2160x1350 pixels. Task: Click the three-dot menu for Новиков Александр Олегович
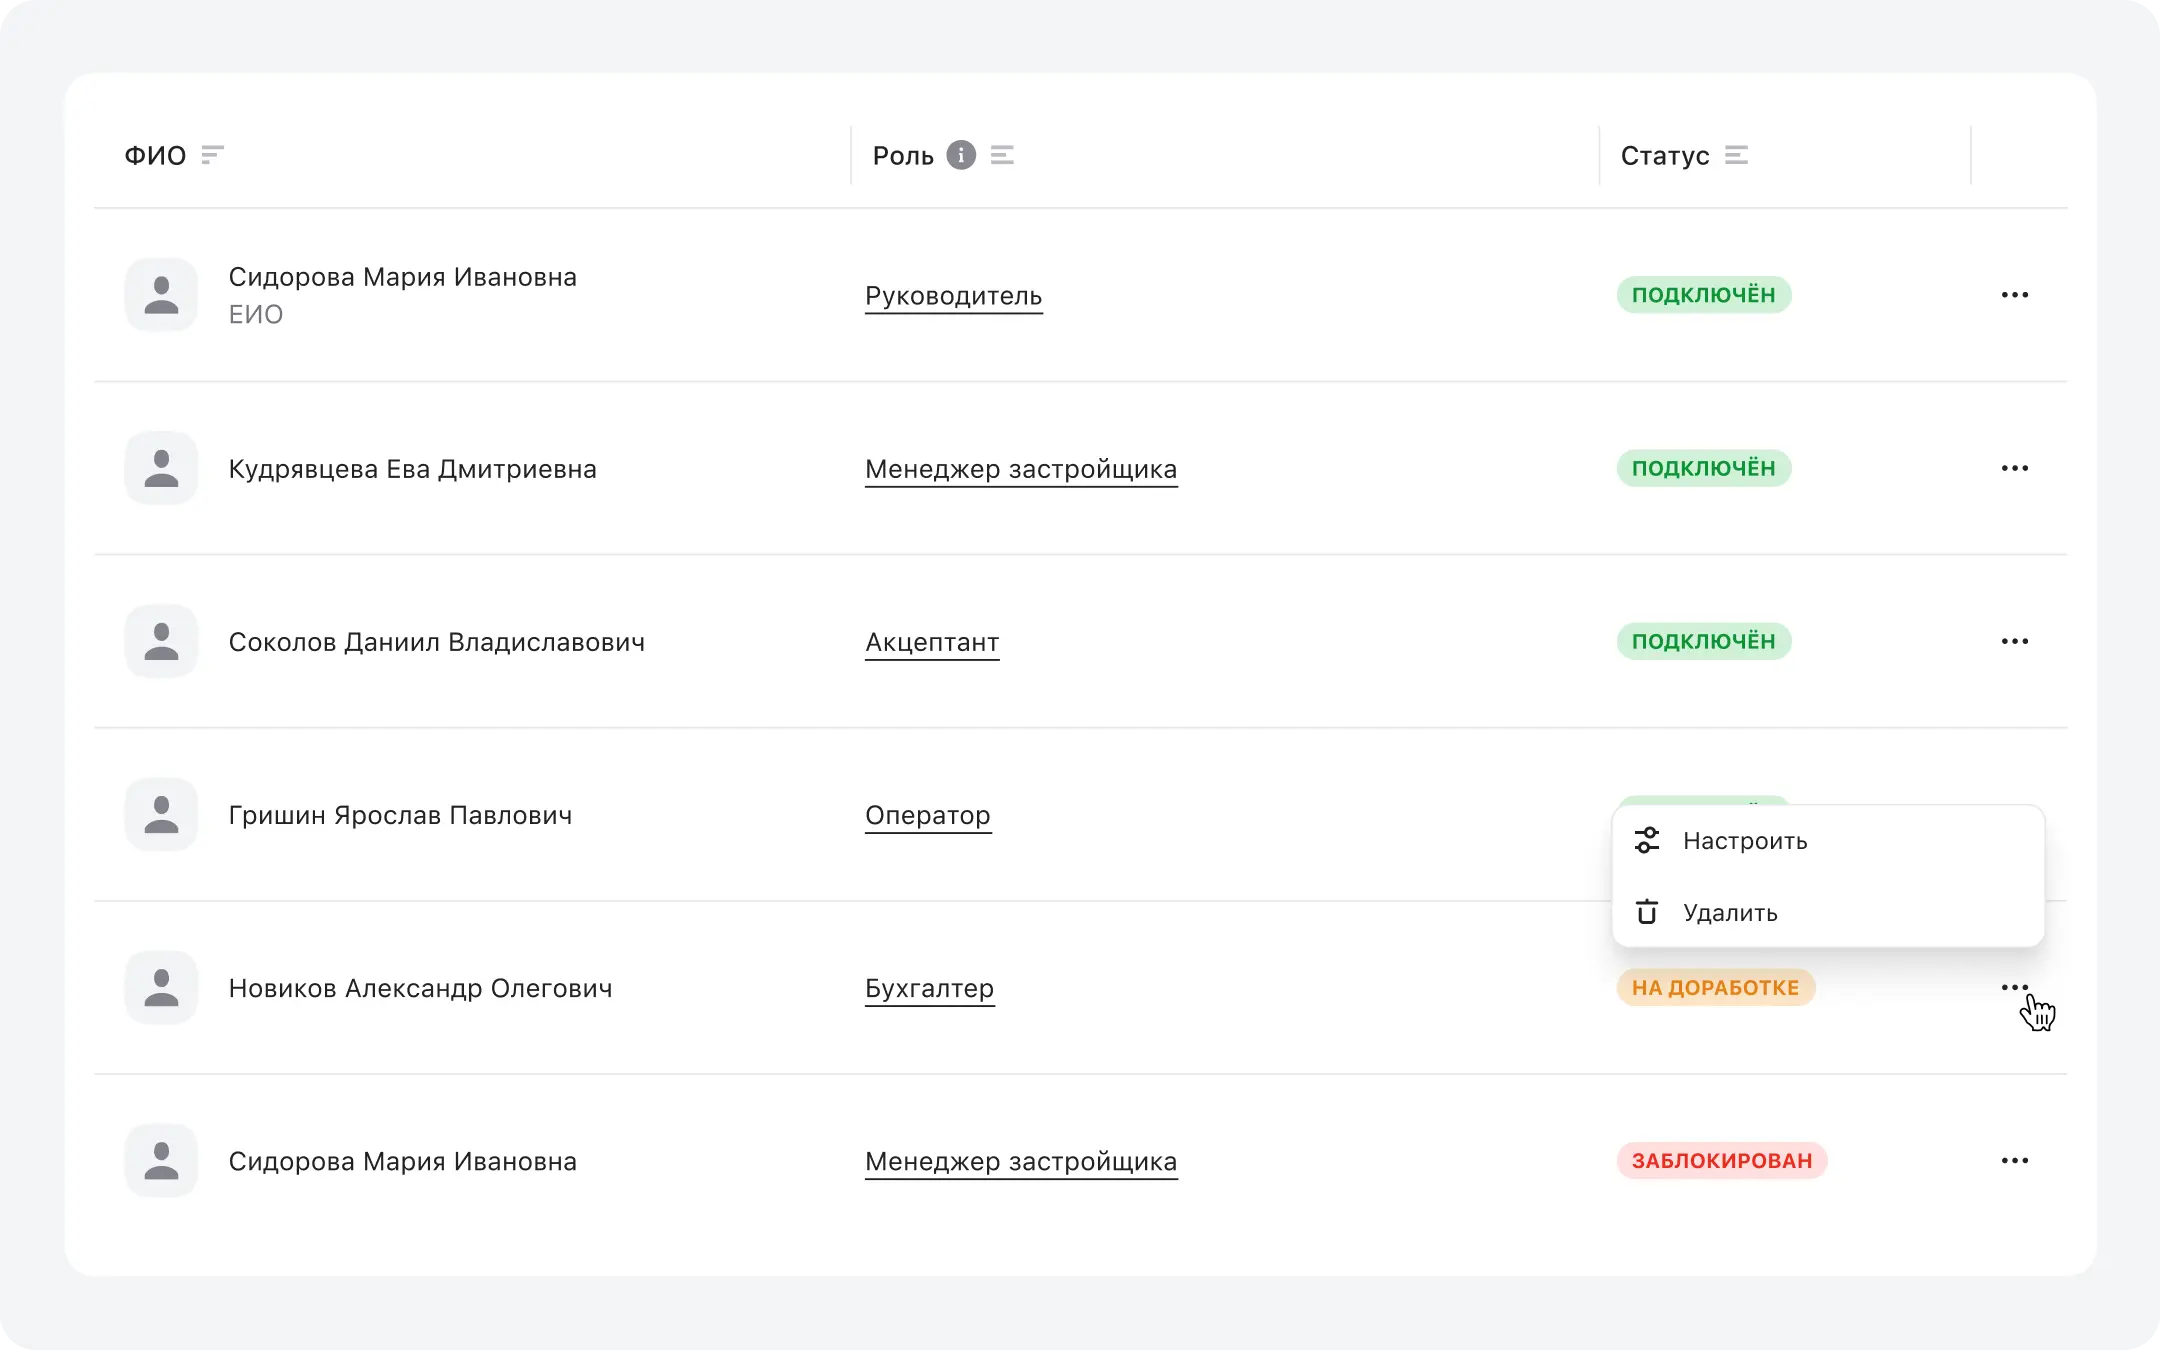click(x=2014, y=987)
